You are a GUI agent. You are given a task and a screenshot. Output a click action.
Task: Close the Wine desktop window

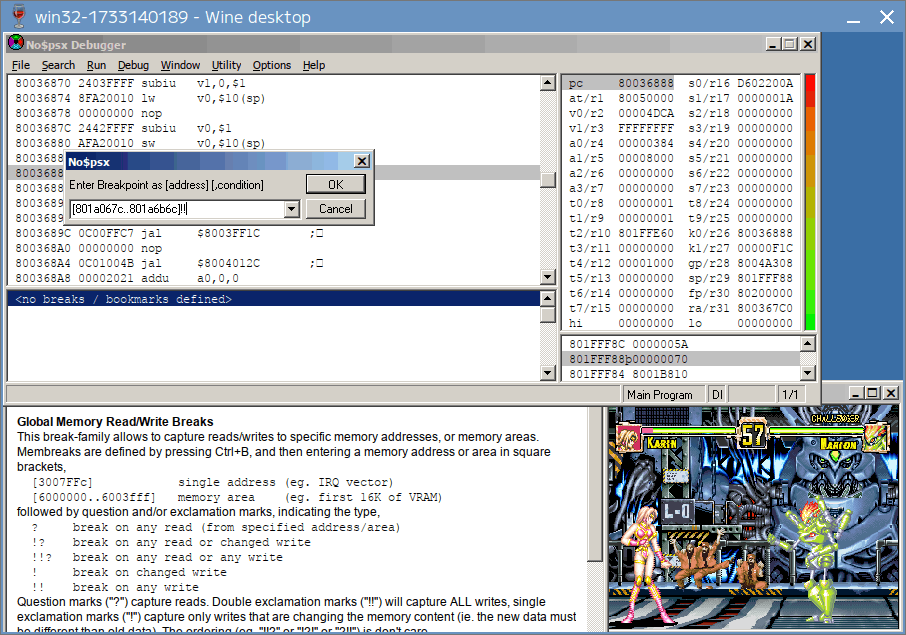pos(887,17)
